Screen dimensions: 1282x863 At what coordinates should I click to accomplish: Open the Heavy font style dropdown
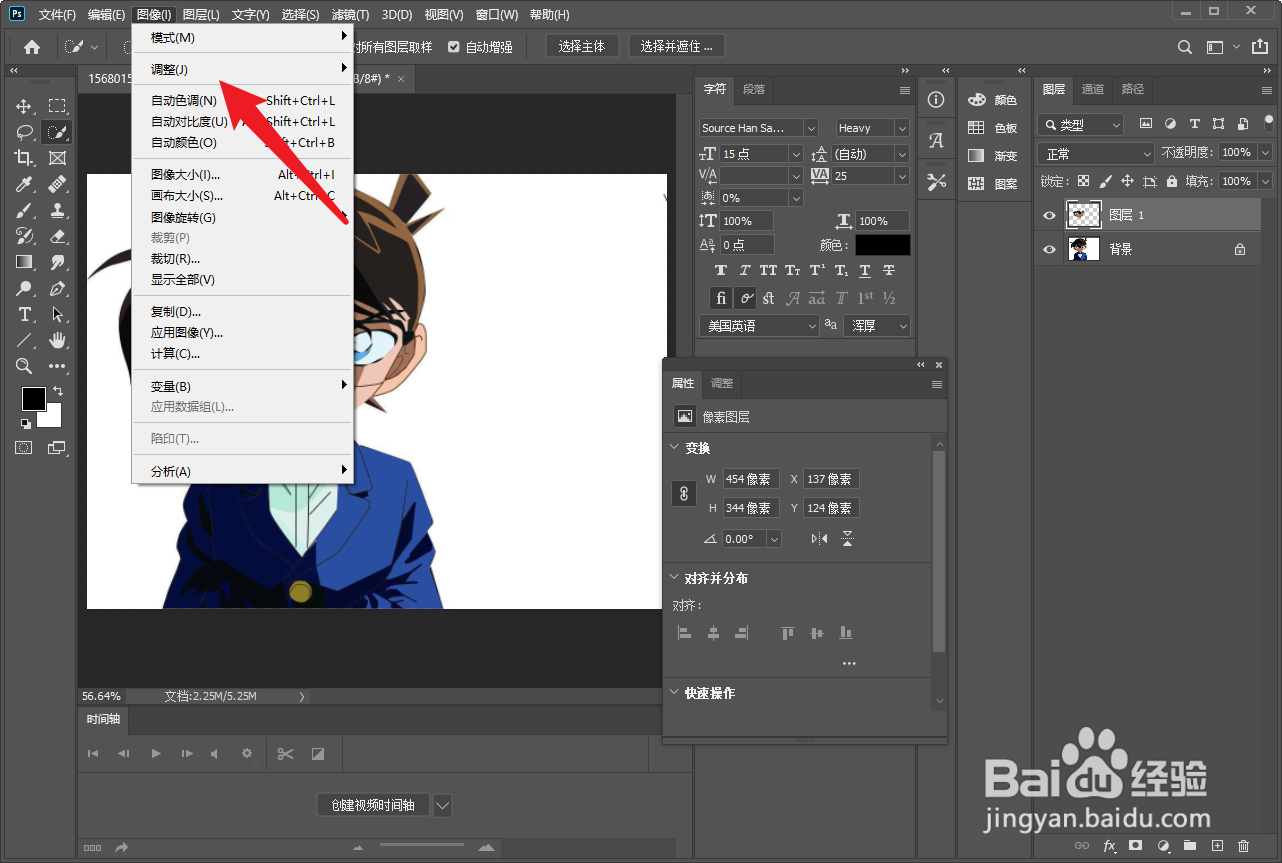click(902, 128)
